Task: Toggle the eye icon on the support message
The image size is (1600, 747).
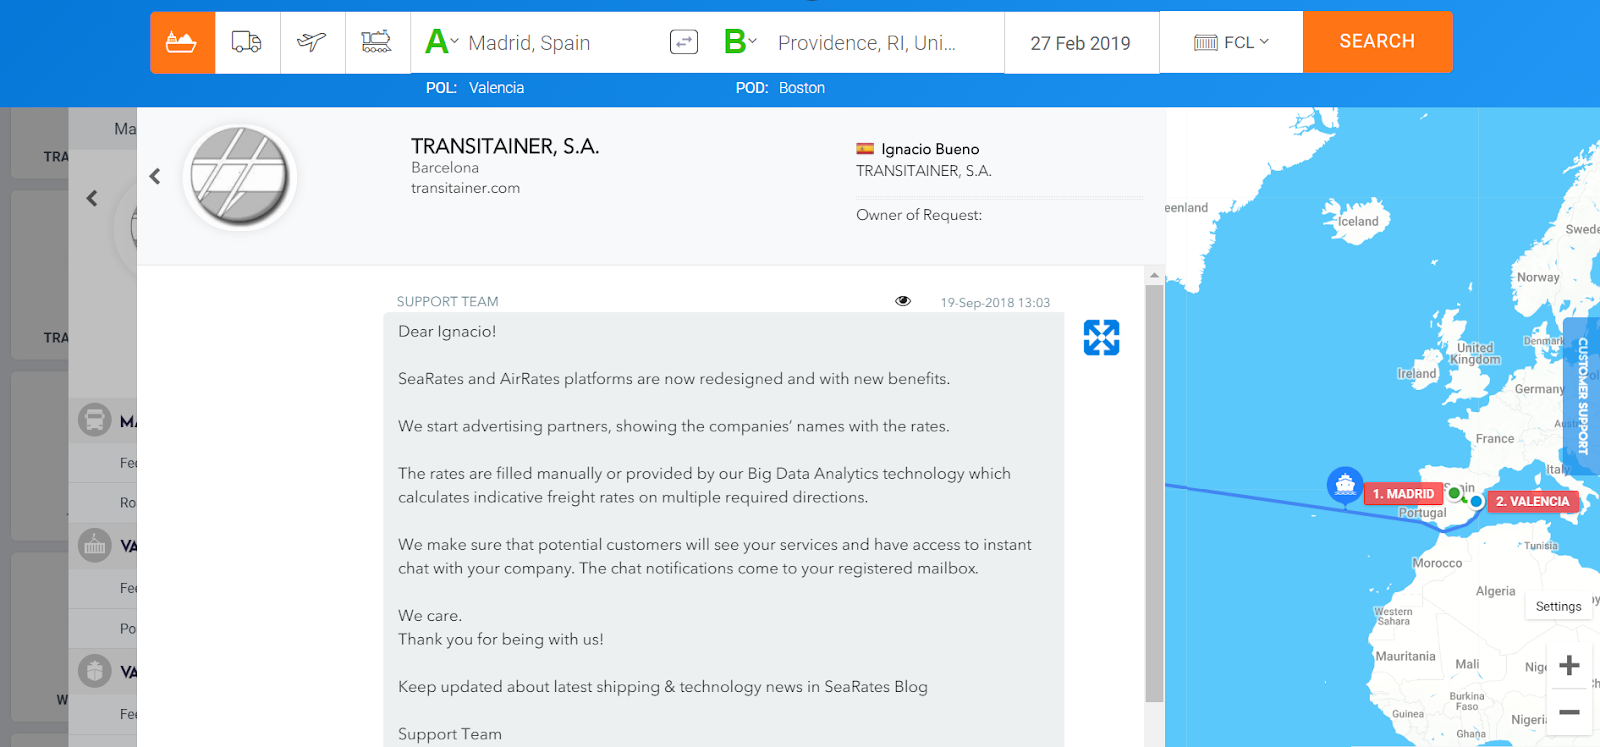Action: coord(903,301)
